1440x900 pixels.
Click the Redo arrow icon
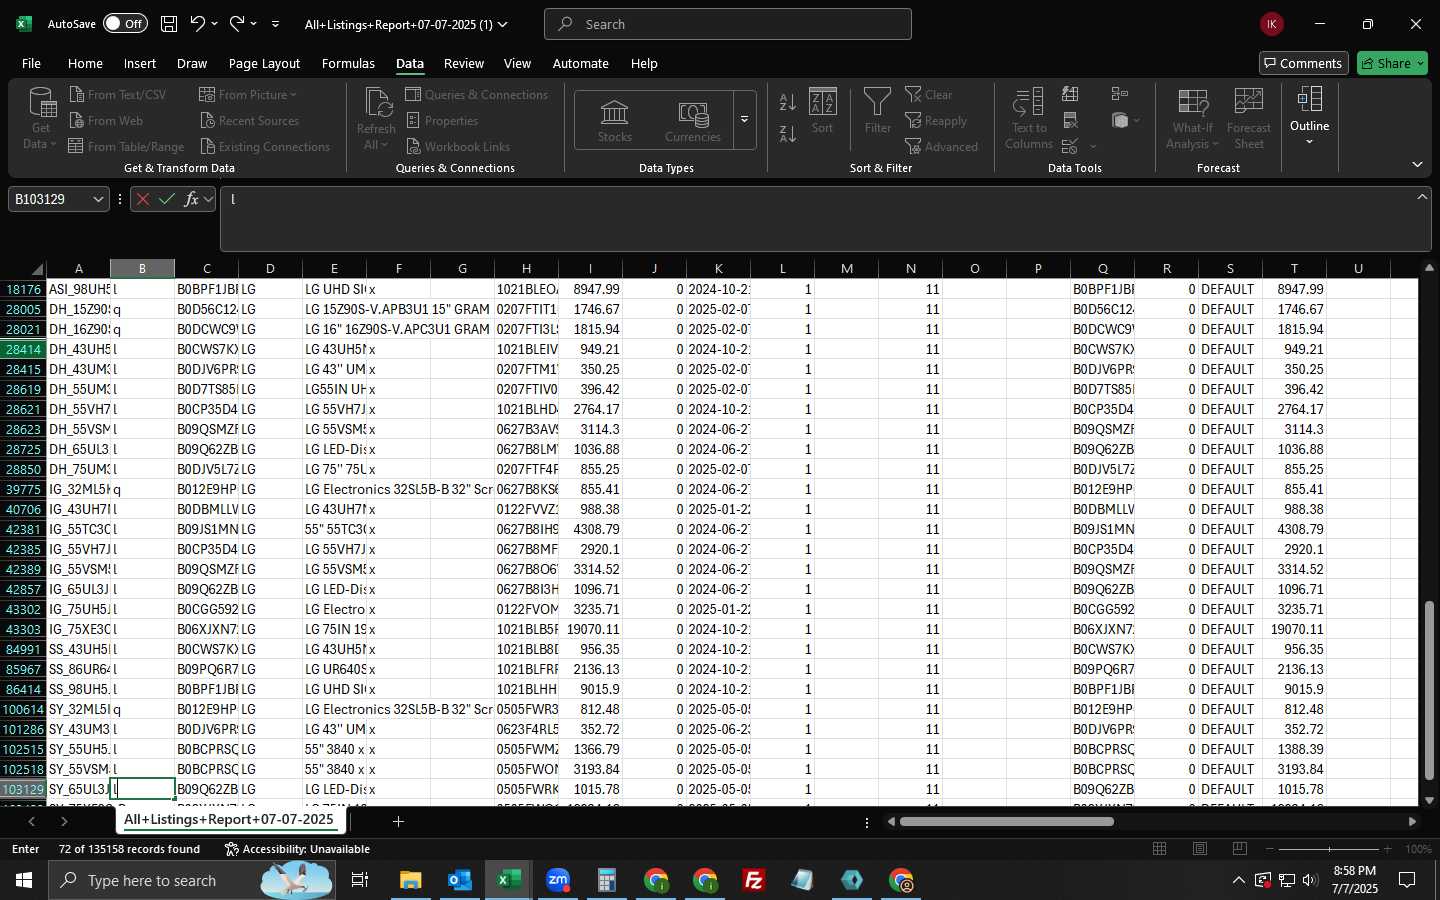click(237, 23)
